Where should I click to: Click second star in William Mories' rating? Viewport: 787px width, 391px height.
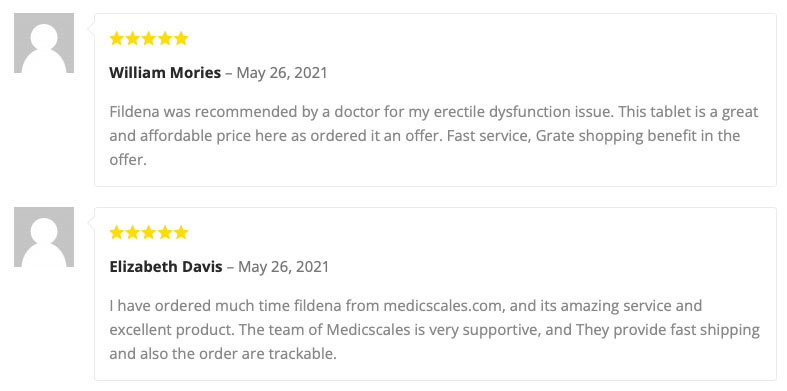tap(133, 38)
